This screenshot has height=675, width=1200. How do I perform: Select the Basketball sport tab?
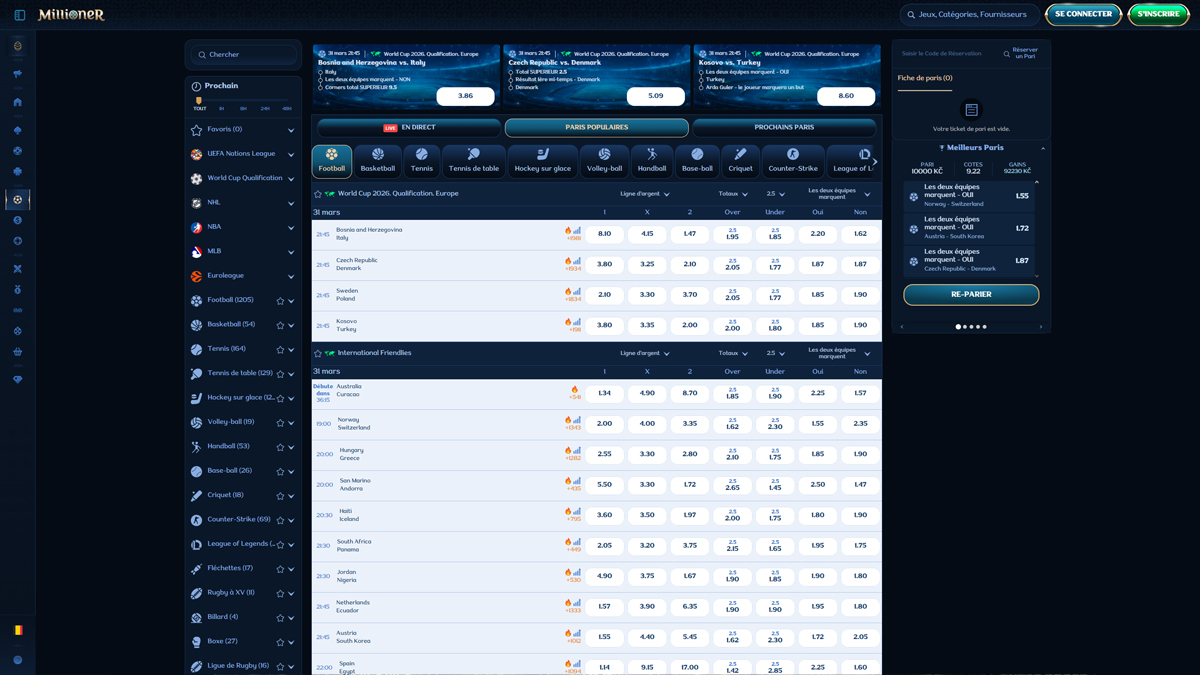click(378, 162)
